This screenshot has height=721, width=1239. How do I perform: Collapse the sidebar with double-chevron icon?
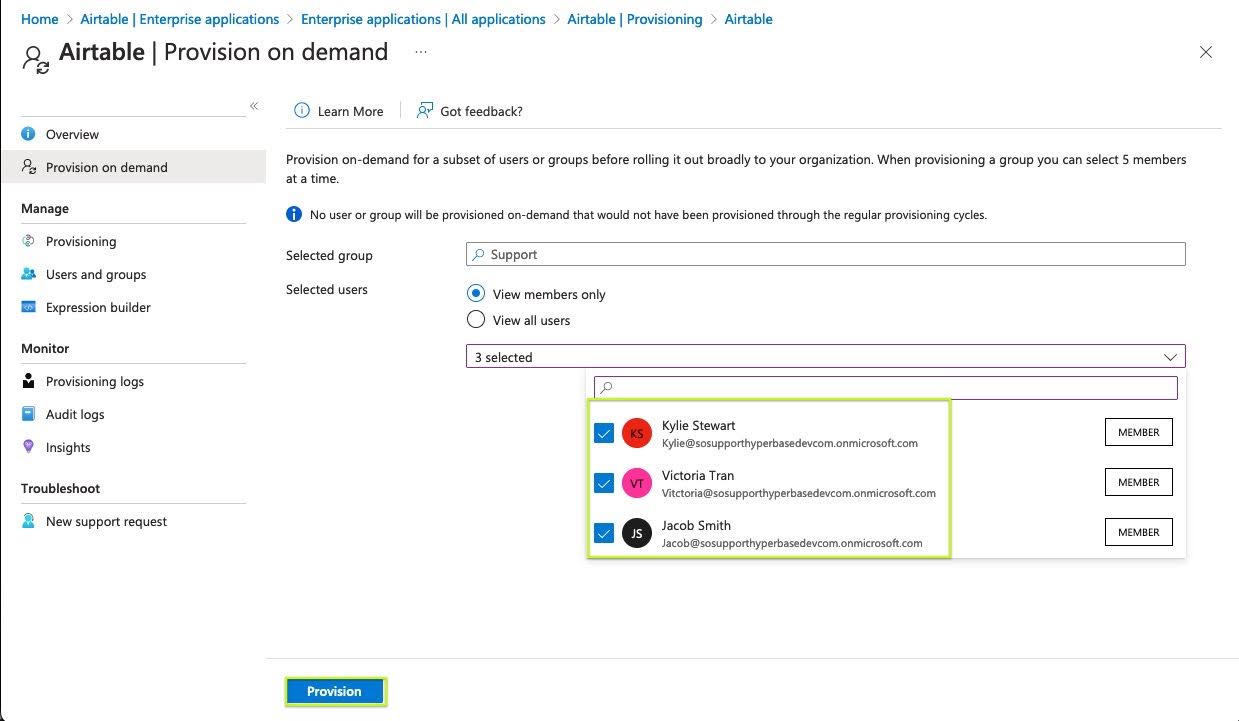point(254,106)
